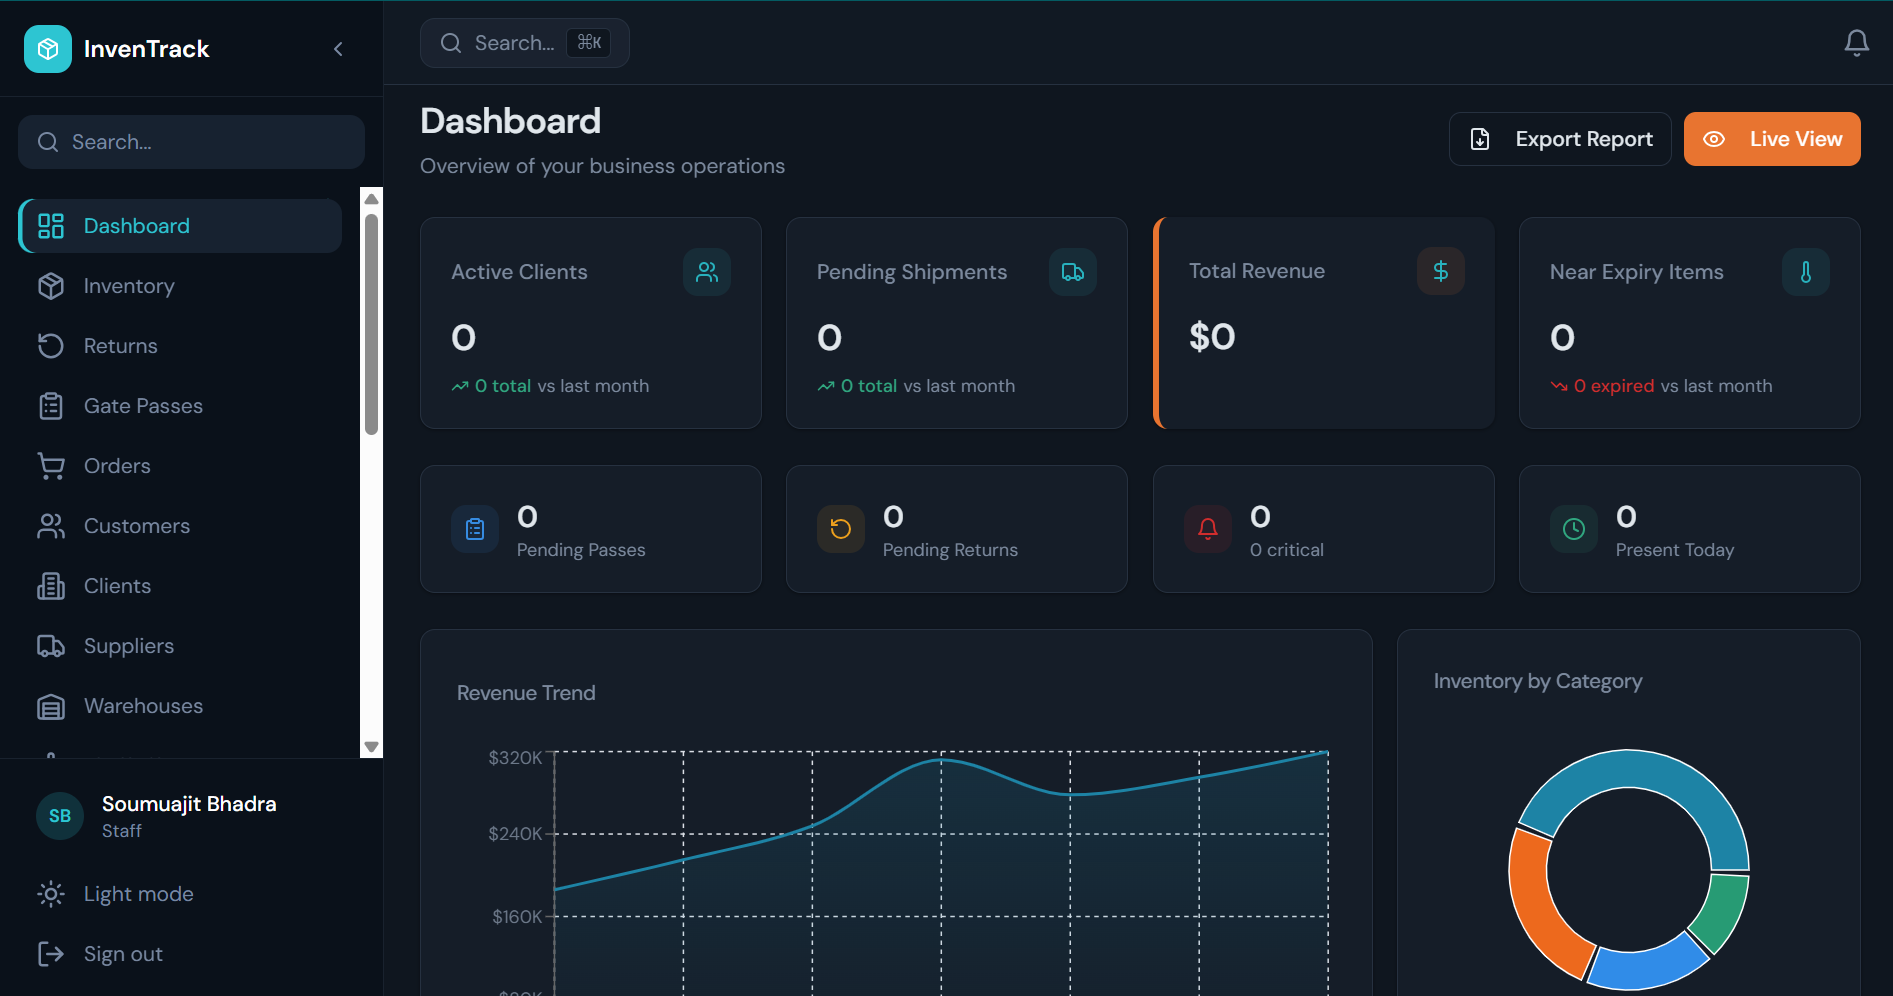Select Inventory in the sidebar
Screen dimensions: 1893x996
(127, 286)
